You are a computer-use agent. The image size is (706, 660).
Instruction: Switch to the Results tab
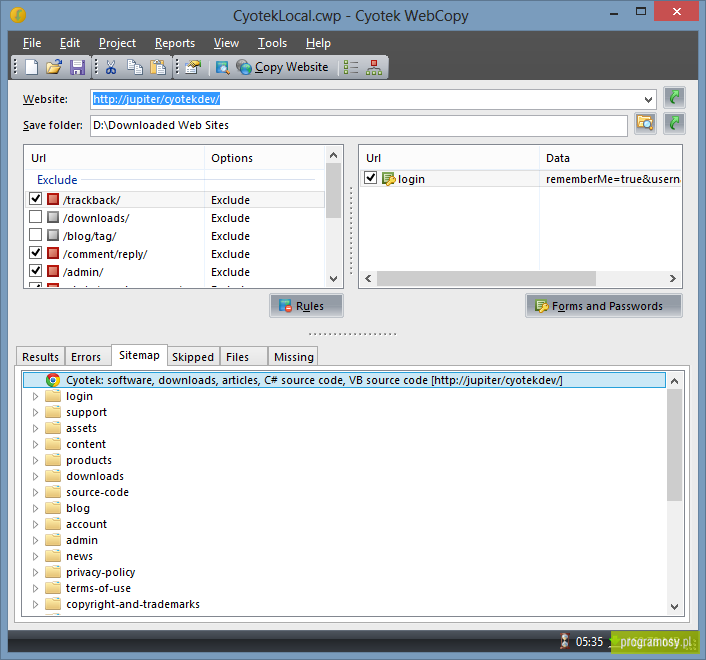coord(41,357)
